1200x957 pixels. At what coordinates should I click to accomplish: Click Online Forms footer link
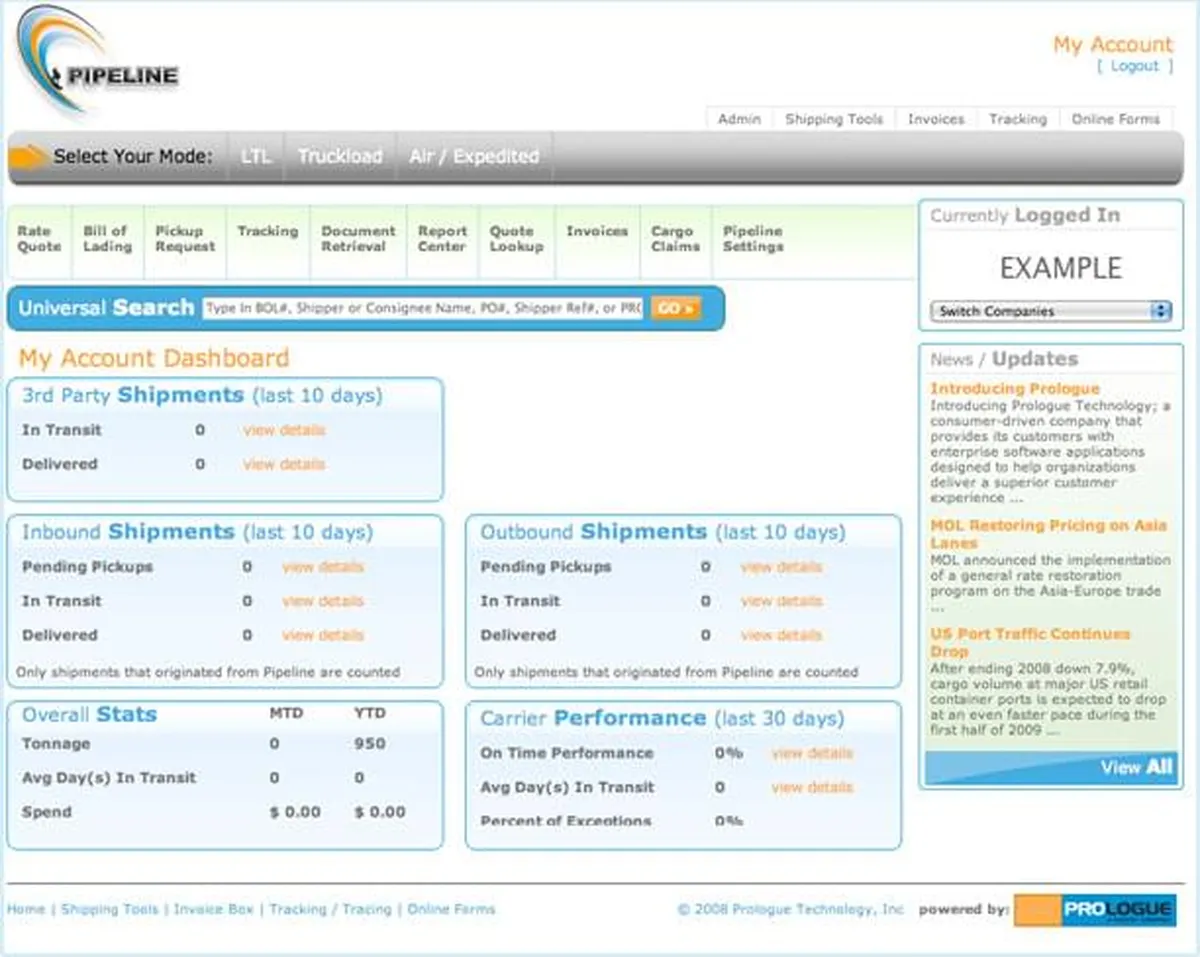pyautogui.click(x=451, y=909)
